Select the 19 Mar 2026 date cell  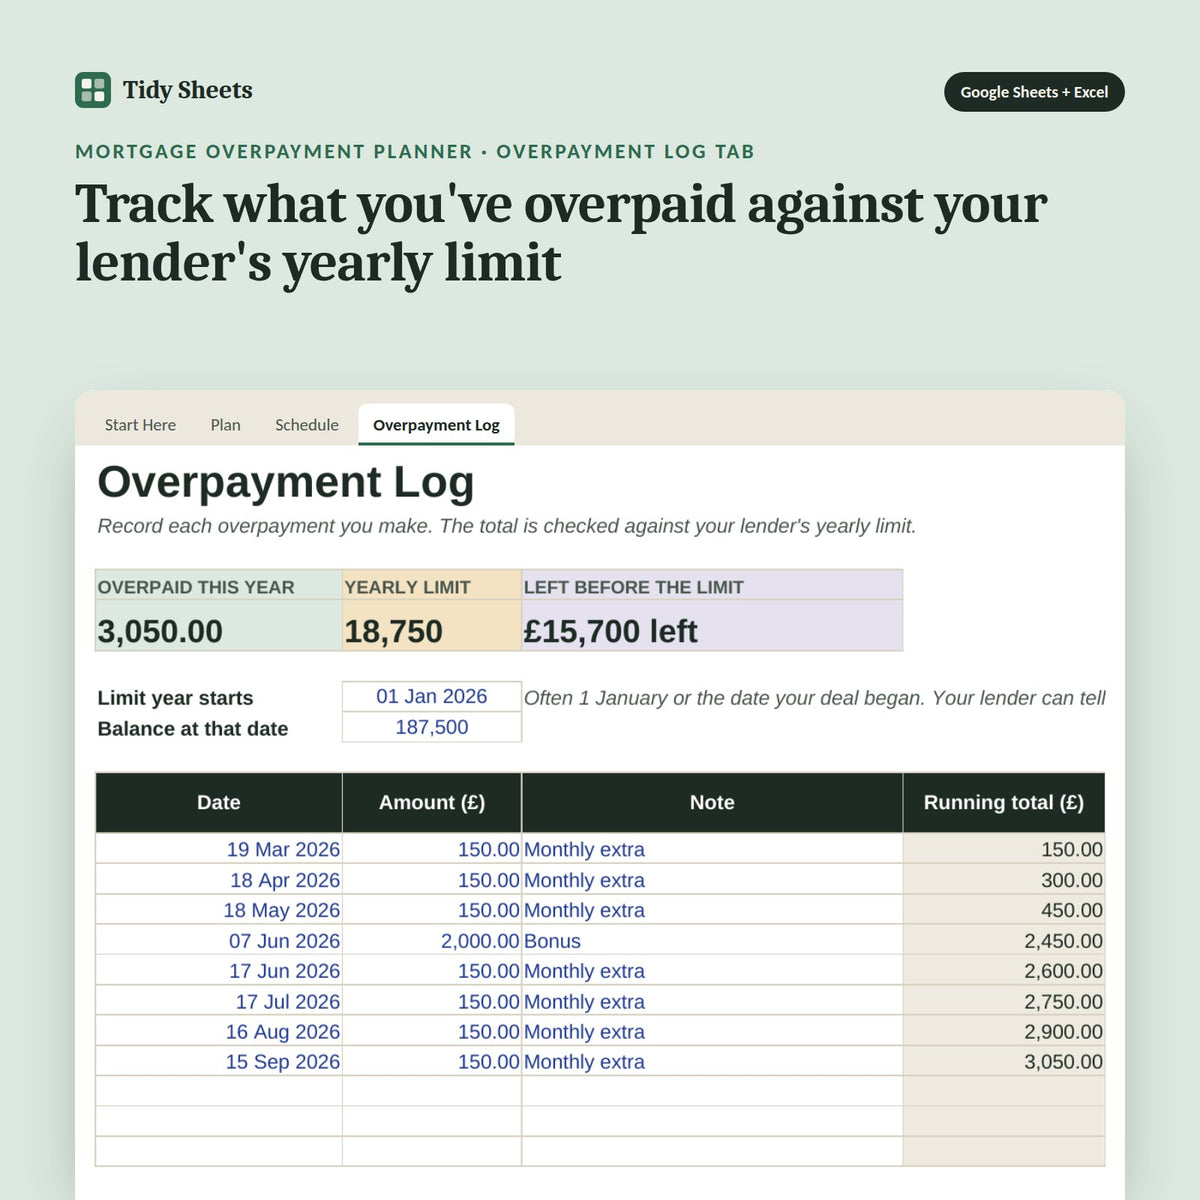coord(219,849)
